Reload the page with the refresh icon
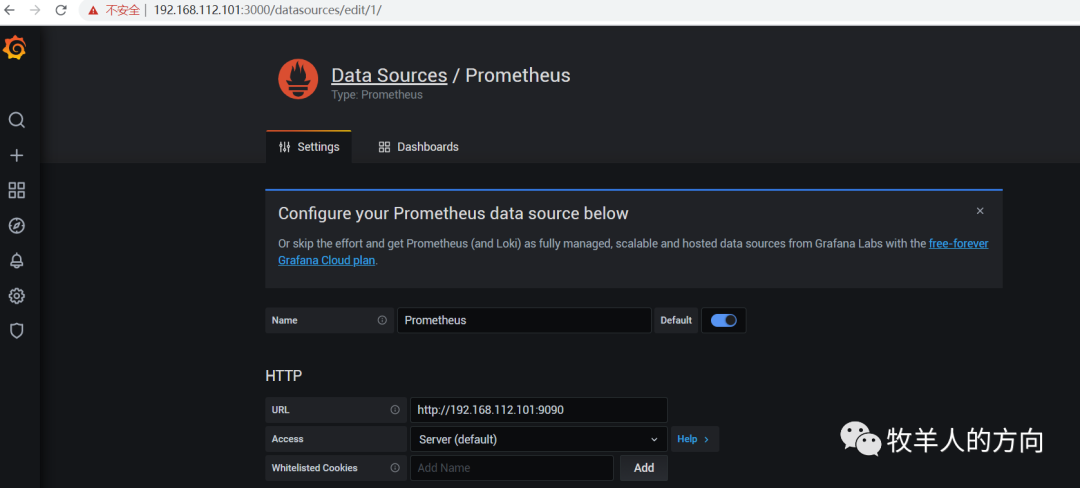Image resolution: width=1080 pixels, height=488 pixels. 61,10
